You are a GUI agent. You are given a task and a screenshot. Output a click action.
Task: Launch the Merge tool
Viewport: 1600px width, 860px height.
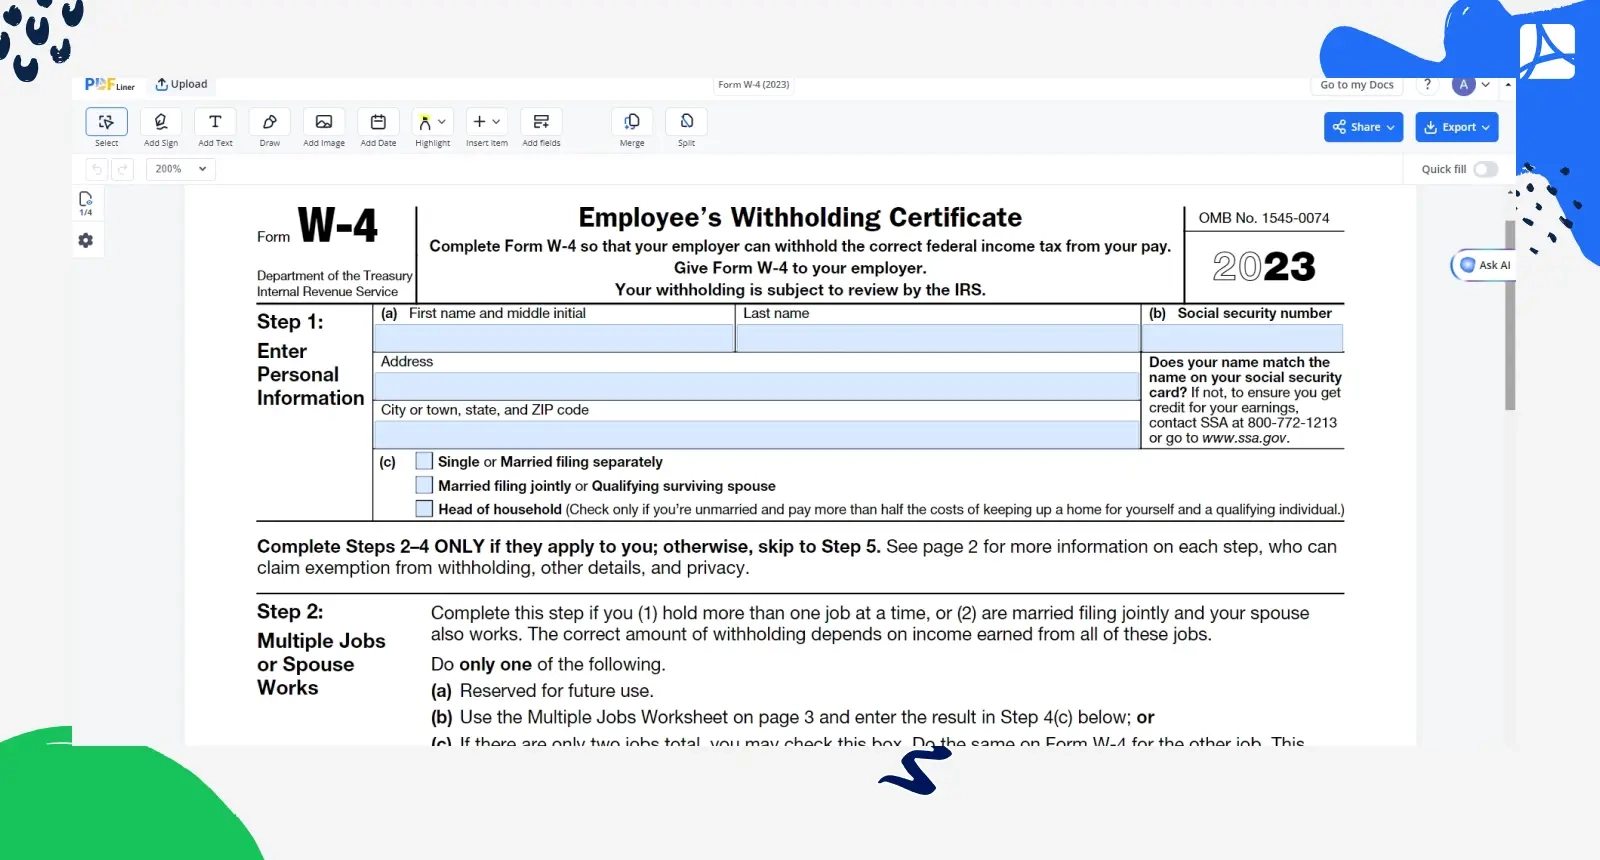[x=632, y=122]
